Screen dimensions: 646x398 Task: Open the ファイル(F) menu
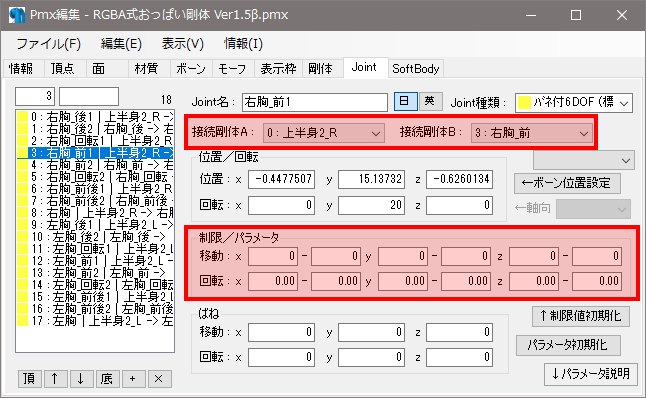(x=49, y=44)
